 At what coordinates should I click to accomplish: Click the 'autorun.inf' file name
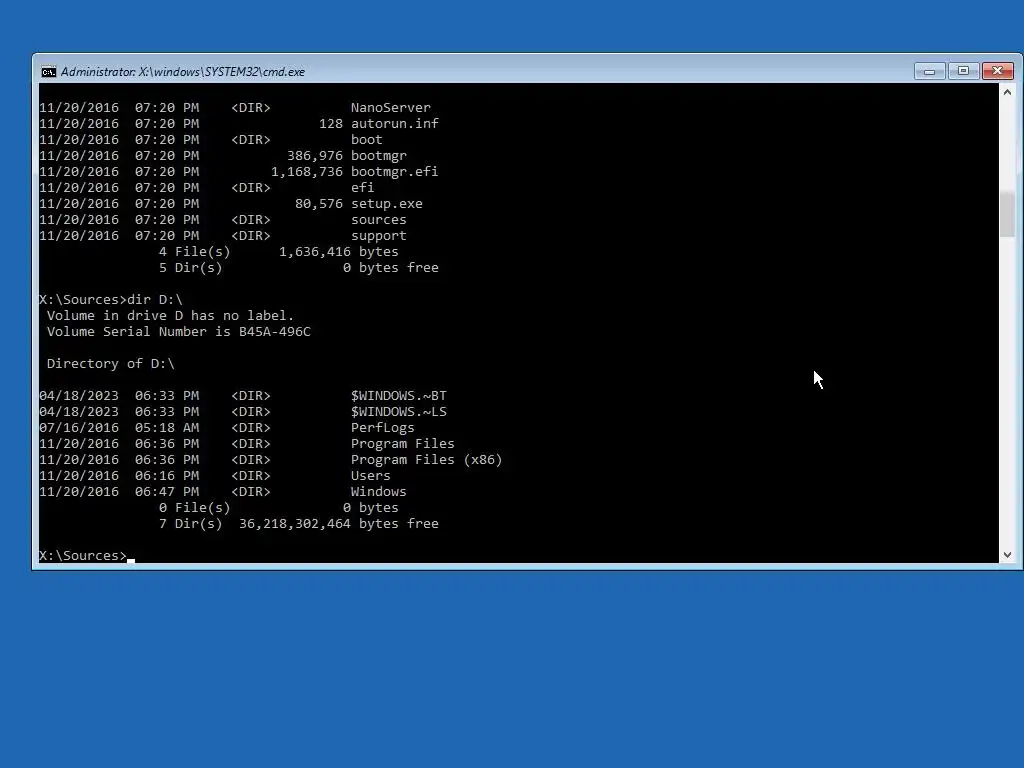coord(394,123)
